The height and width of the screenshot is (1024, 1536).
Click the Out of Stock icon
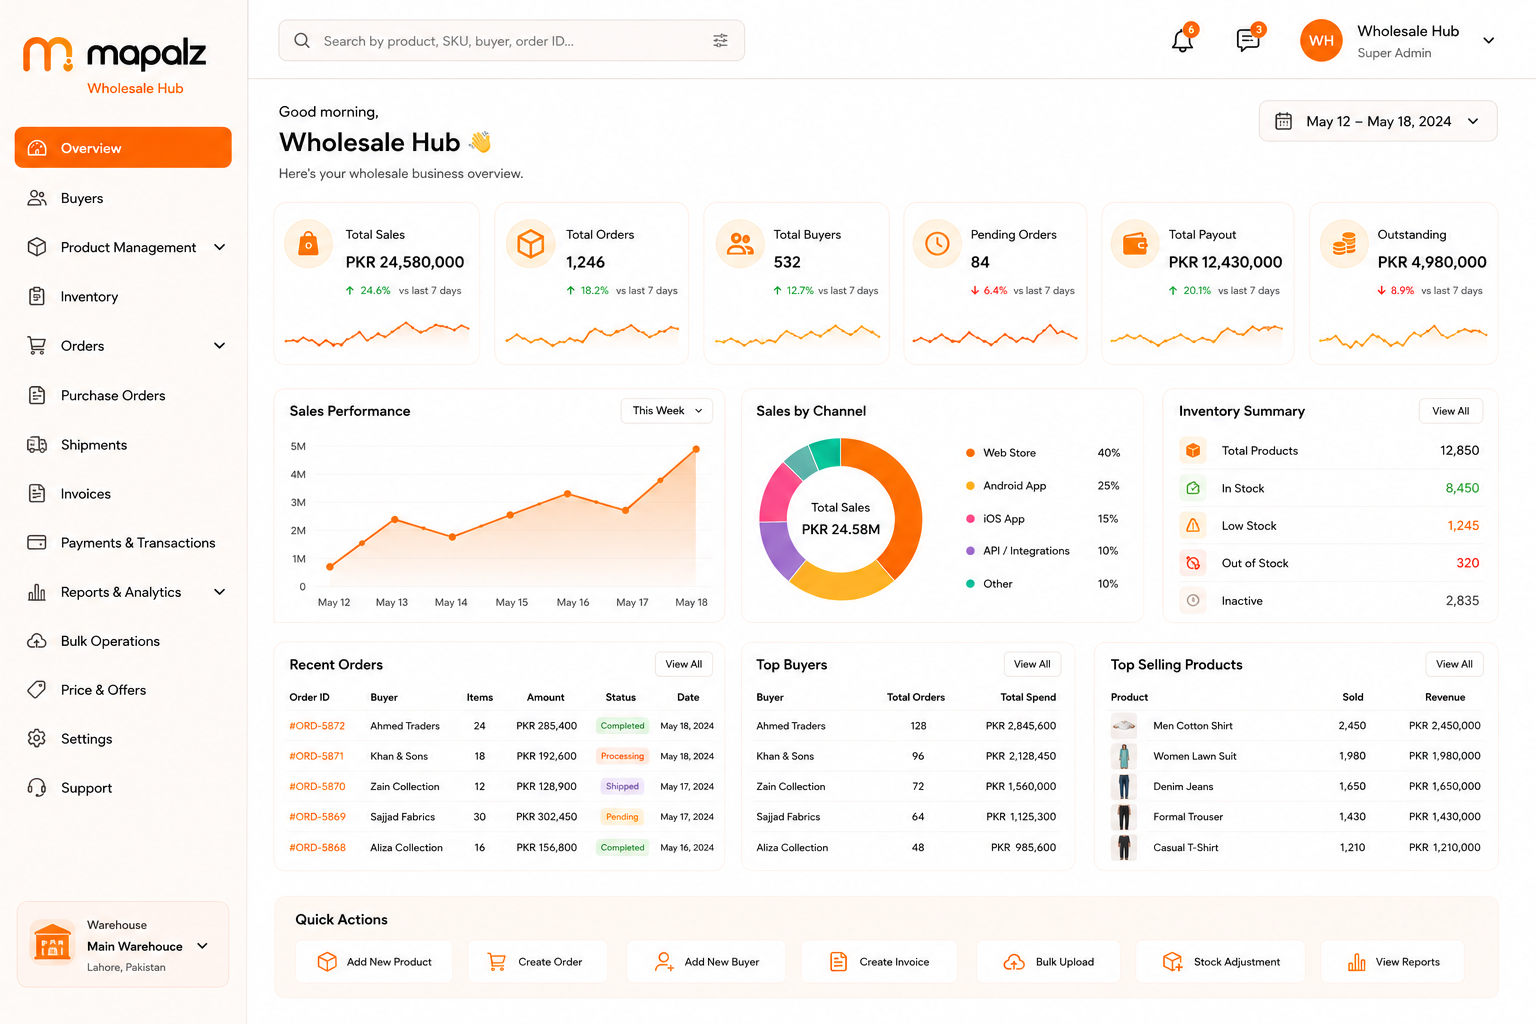point(1193,563)
